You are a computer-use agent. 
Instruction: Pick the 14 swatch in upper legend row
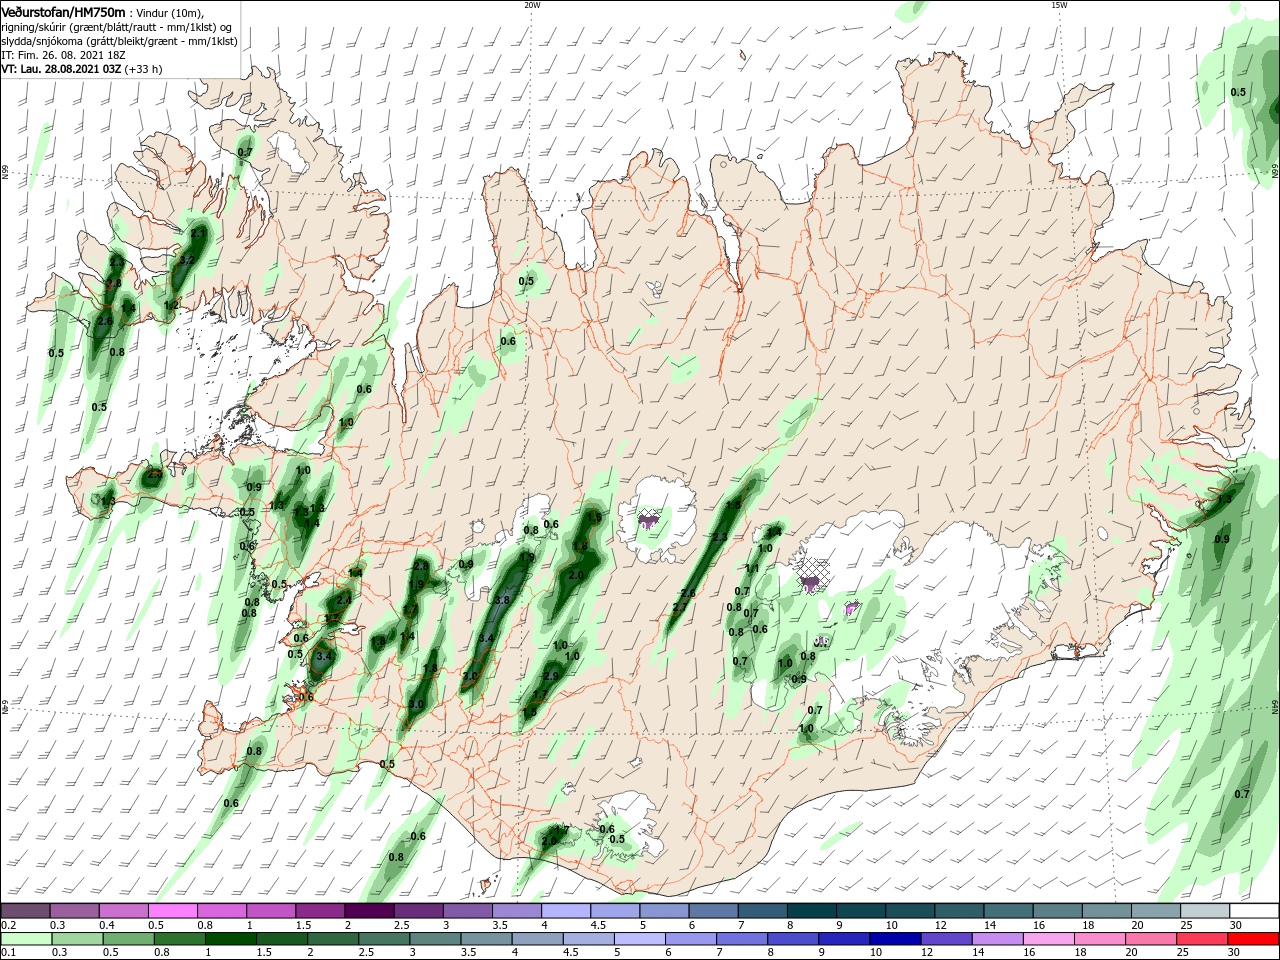click(x=1009, y=911)
